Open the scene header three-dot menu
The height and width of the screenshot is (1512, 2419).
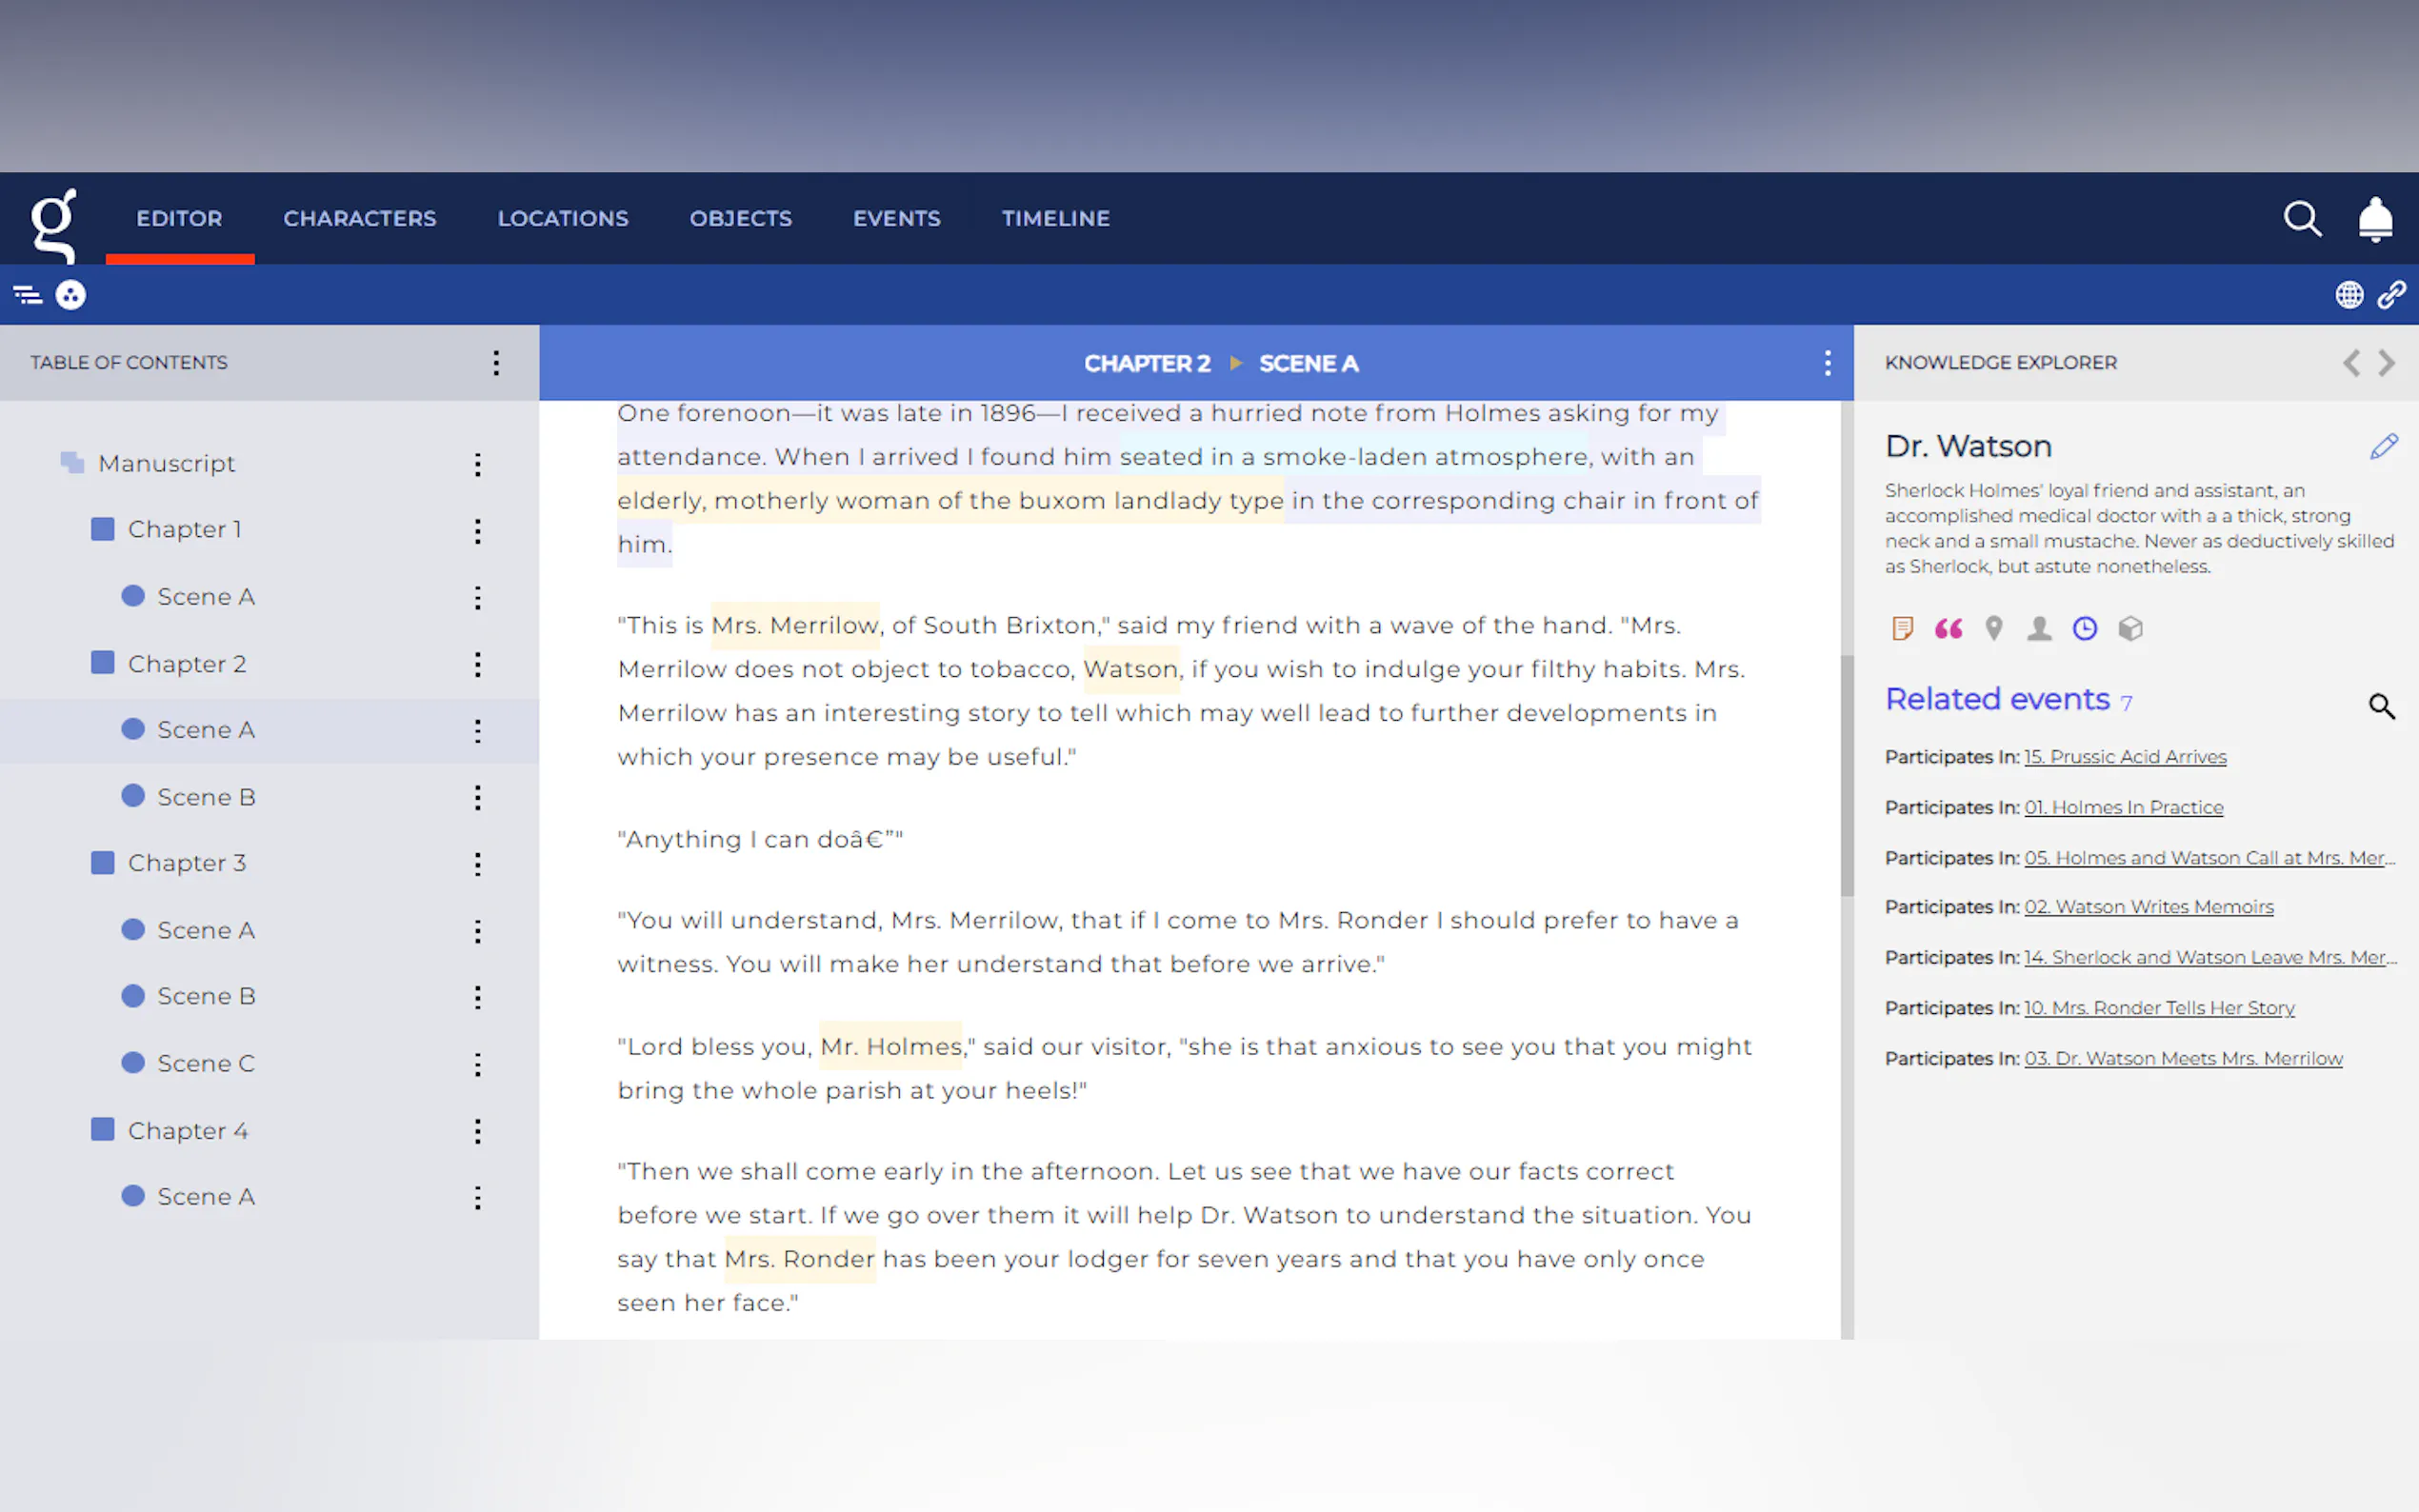(1827, 363)
